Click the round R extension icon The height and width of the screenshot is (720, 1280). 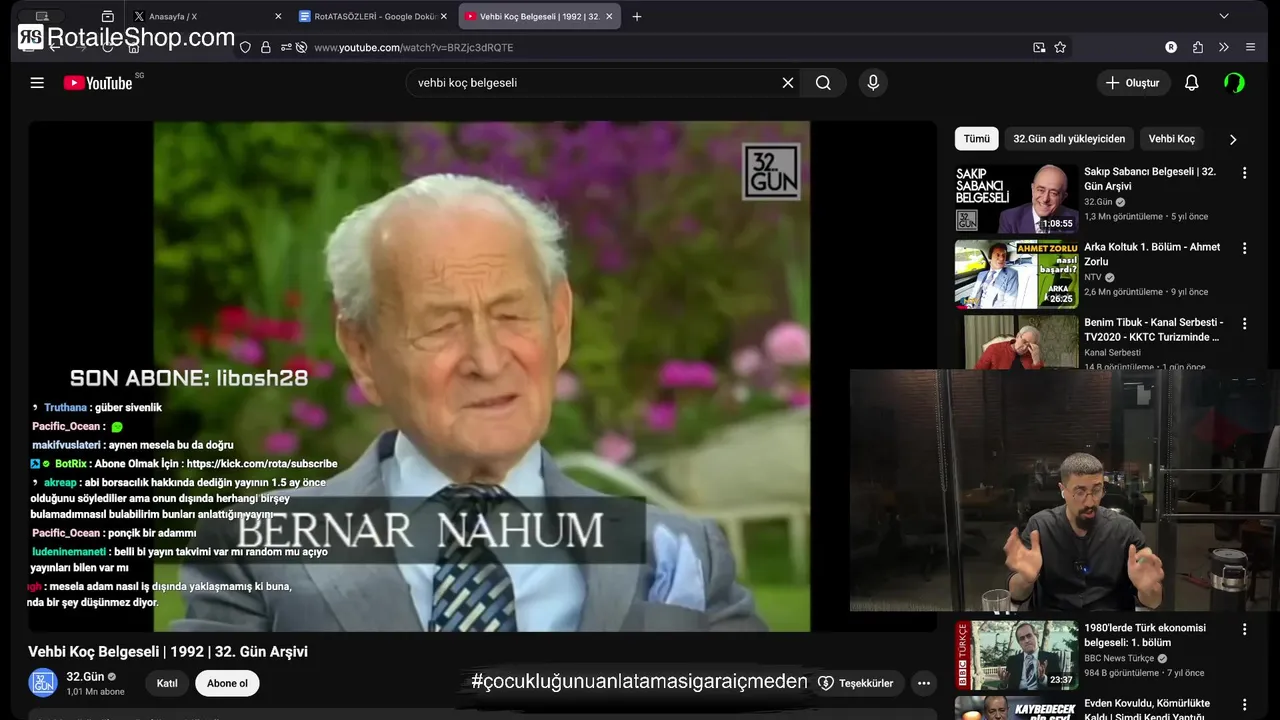pos(1171,47)
